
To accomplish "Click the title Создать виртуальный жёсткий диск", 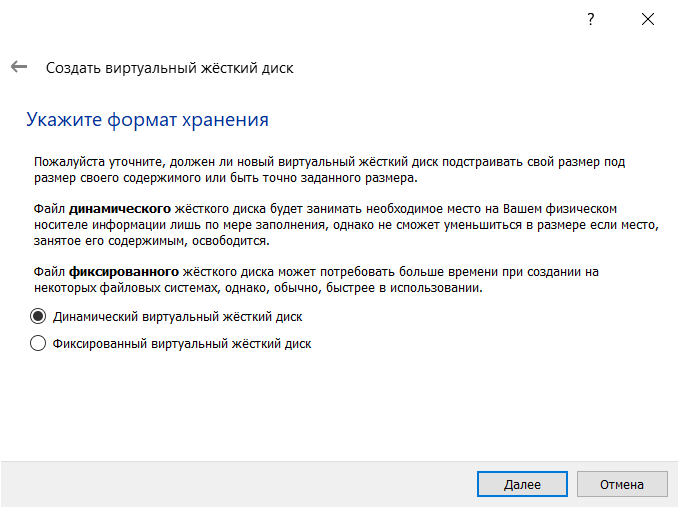I will point(170,68).
